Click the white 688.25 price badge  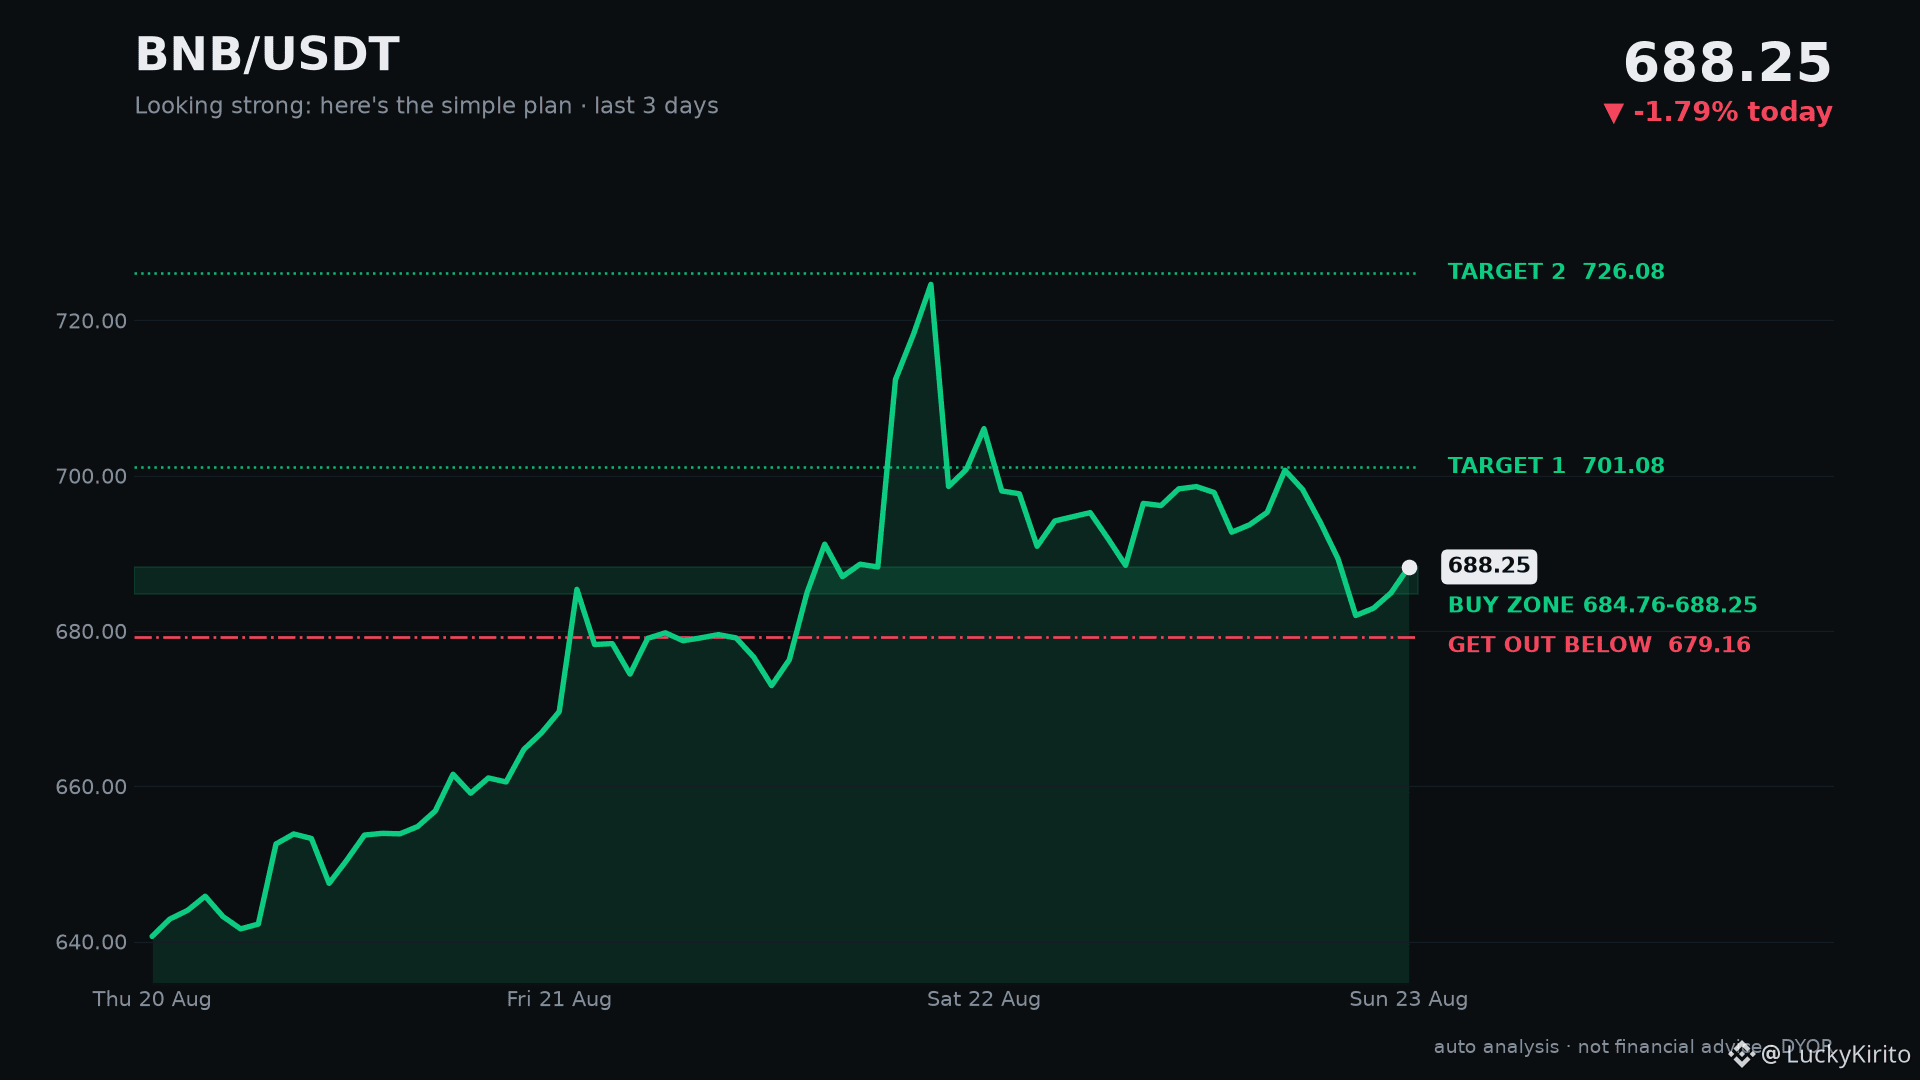coord(1489,566)
